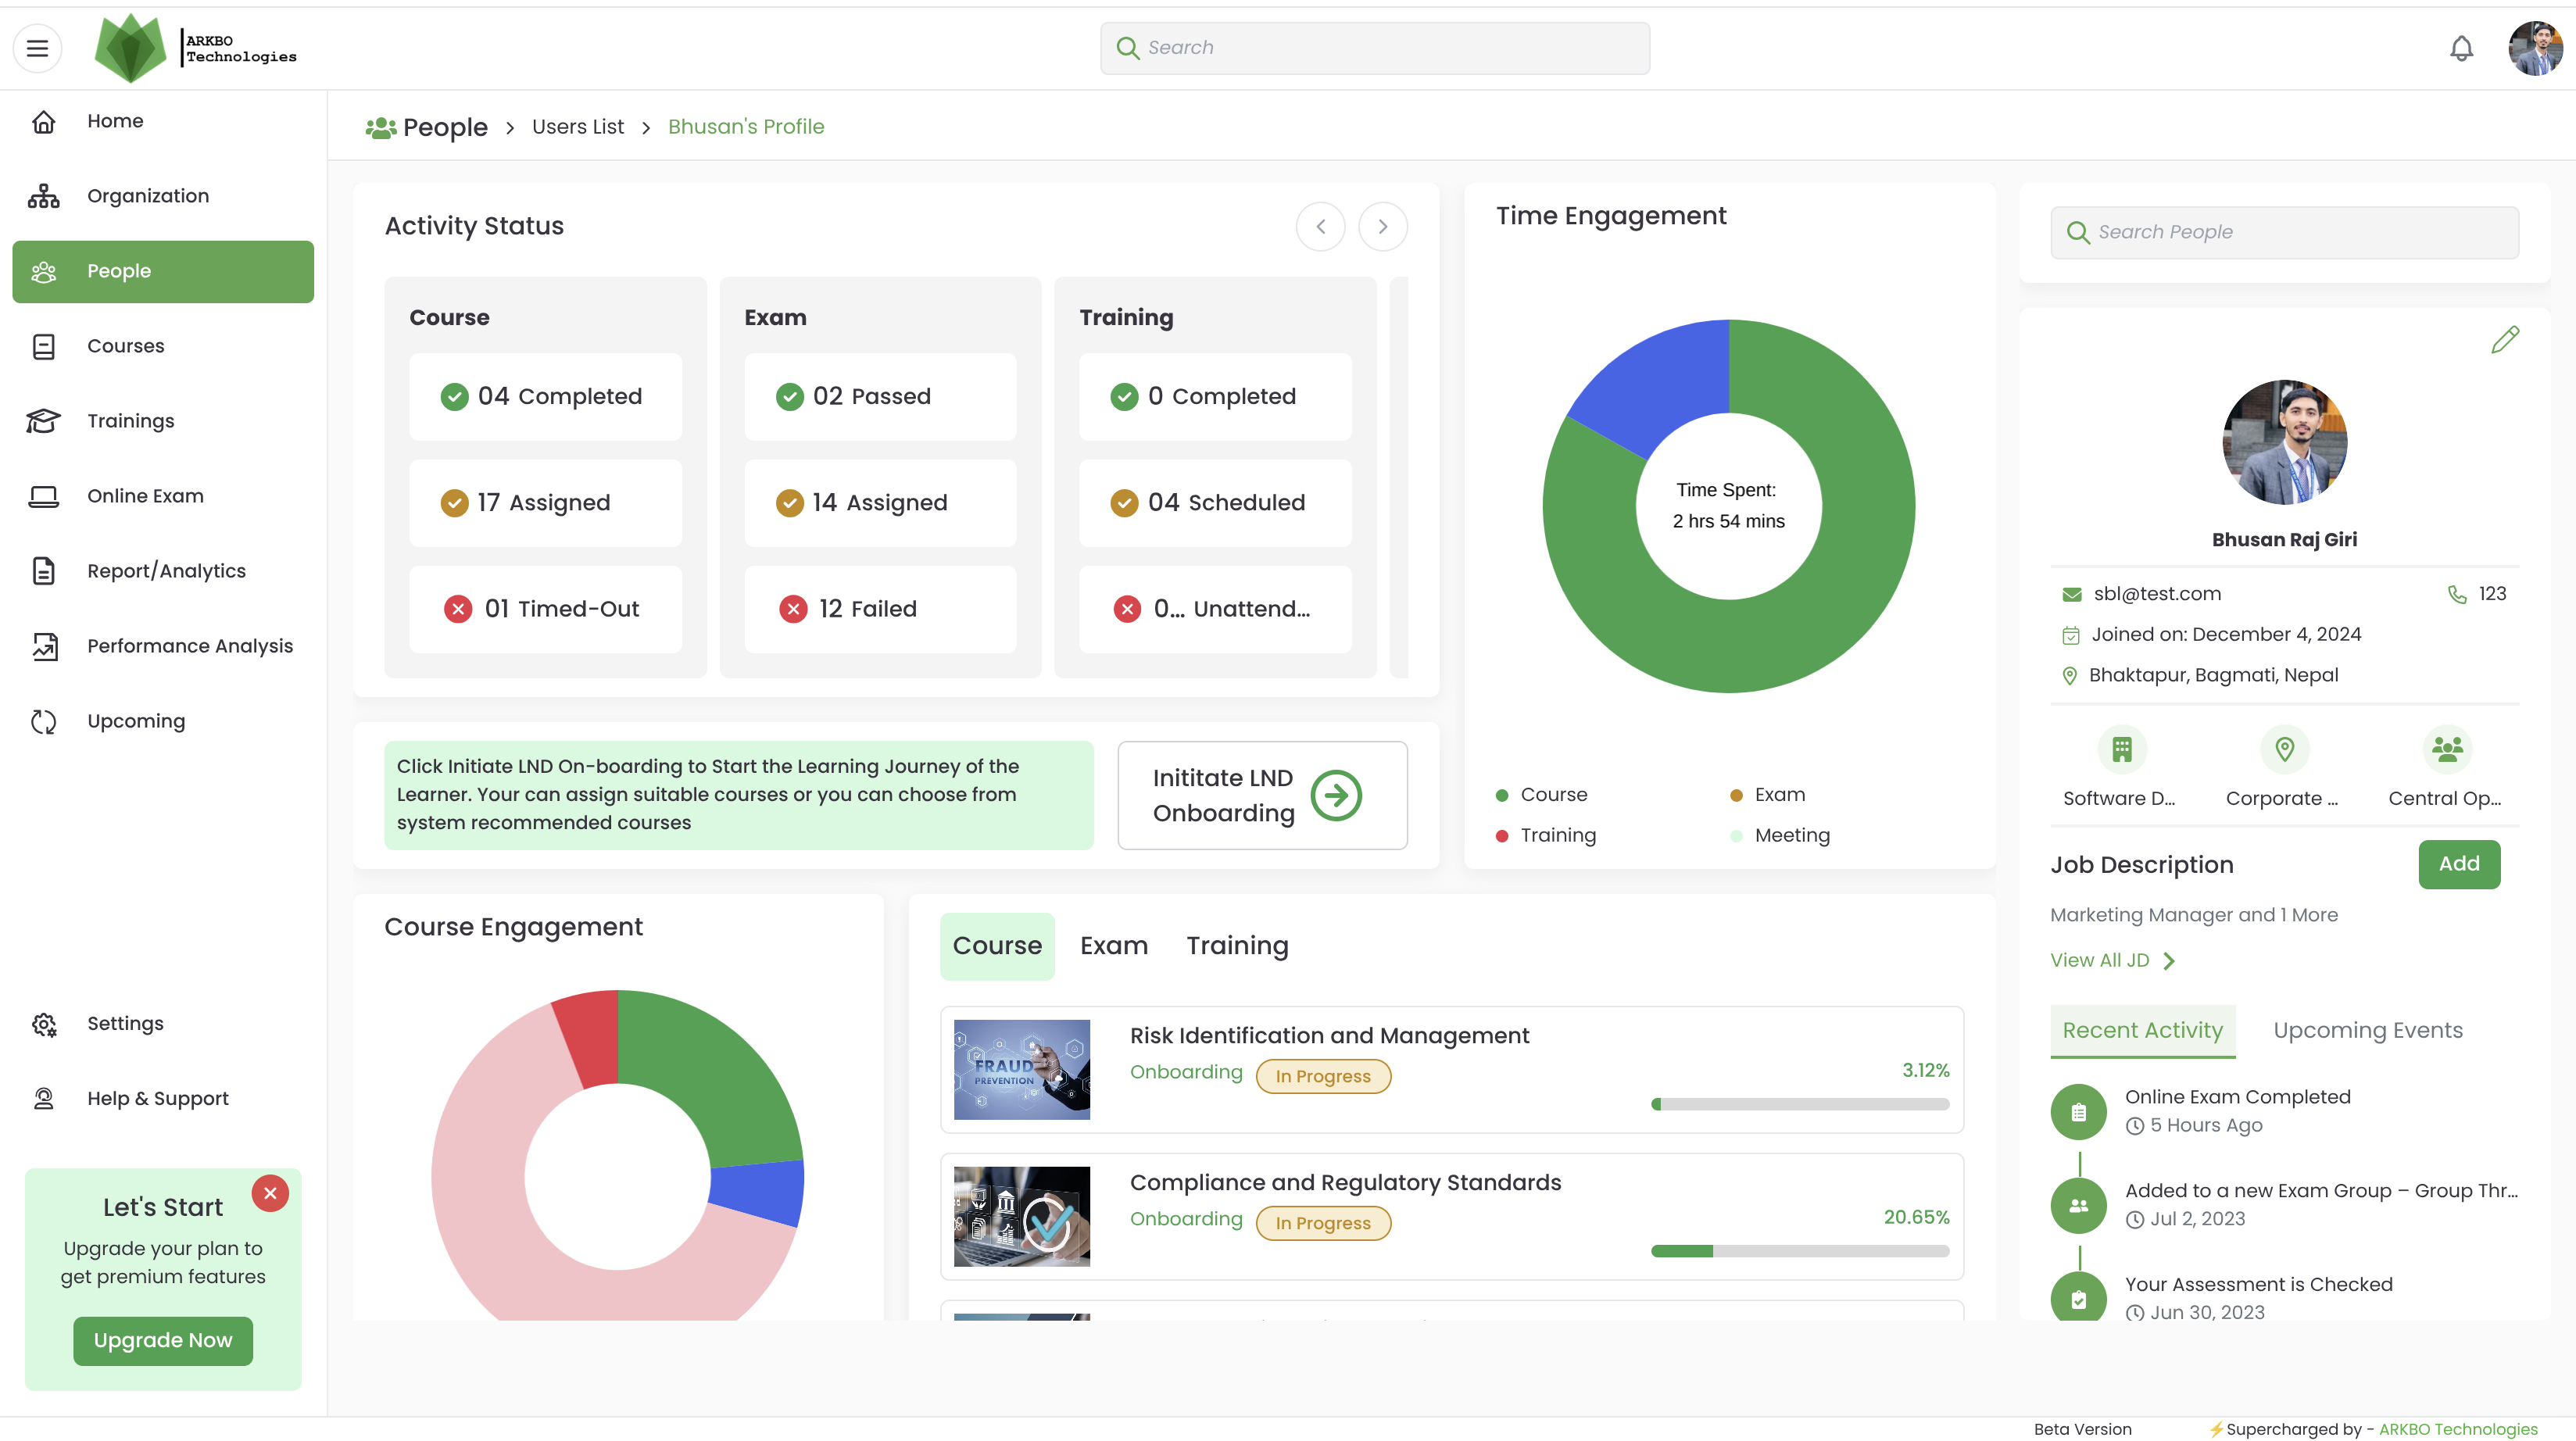This screenshot has width=2576, height=1441.
Task: Go to previous Activity Status slide
Action: tap(1320, 227)
